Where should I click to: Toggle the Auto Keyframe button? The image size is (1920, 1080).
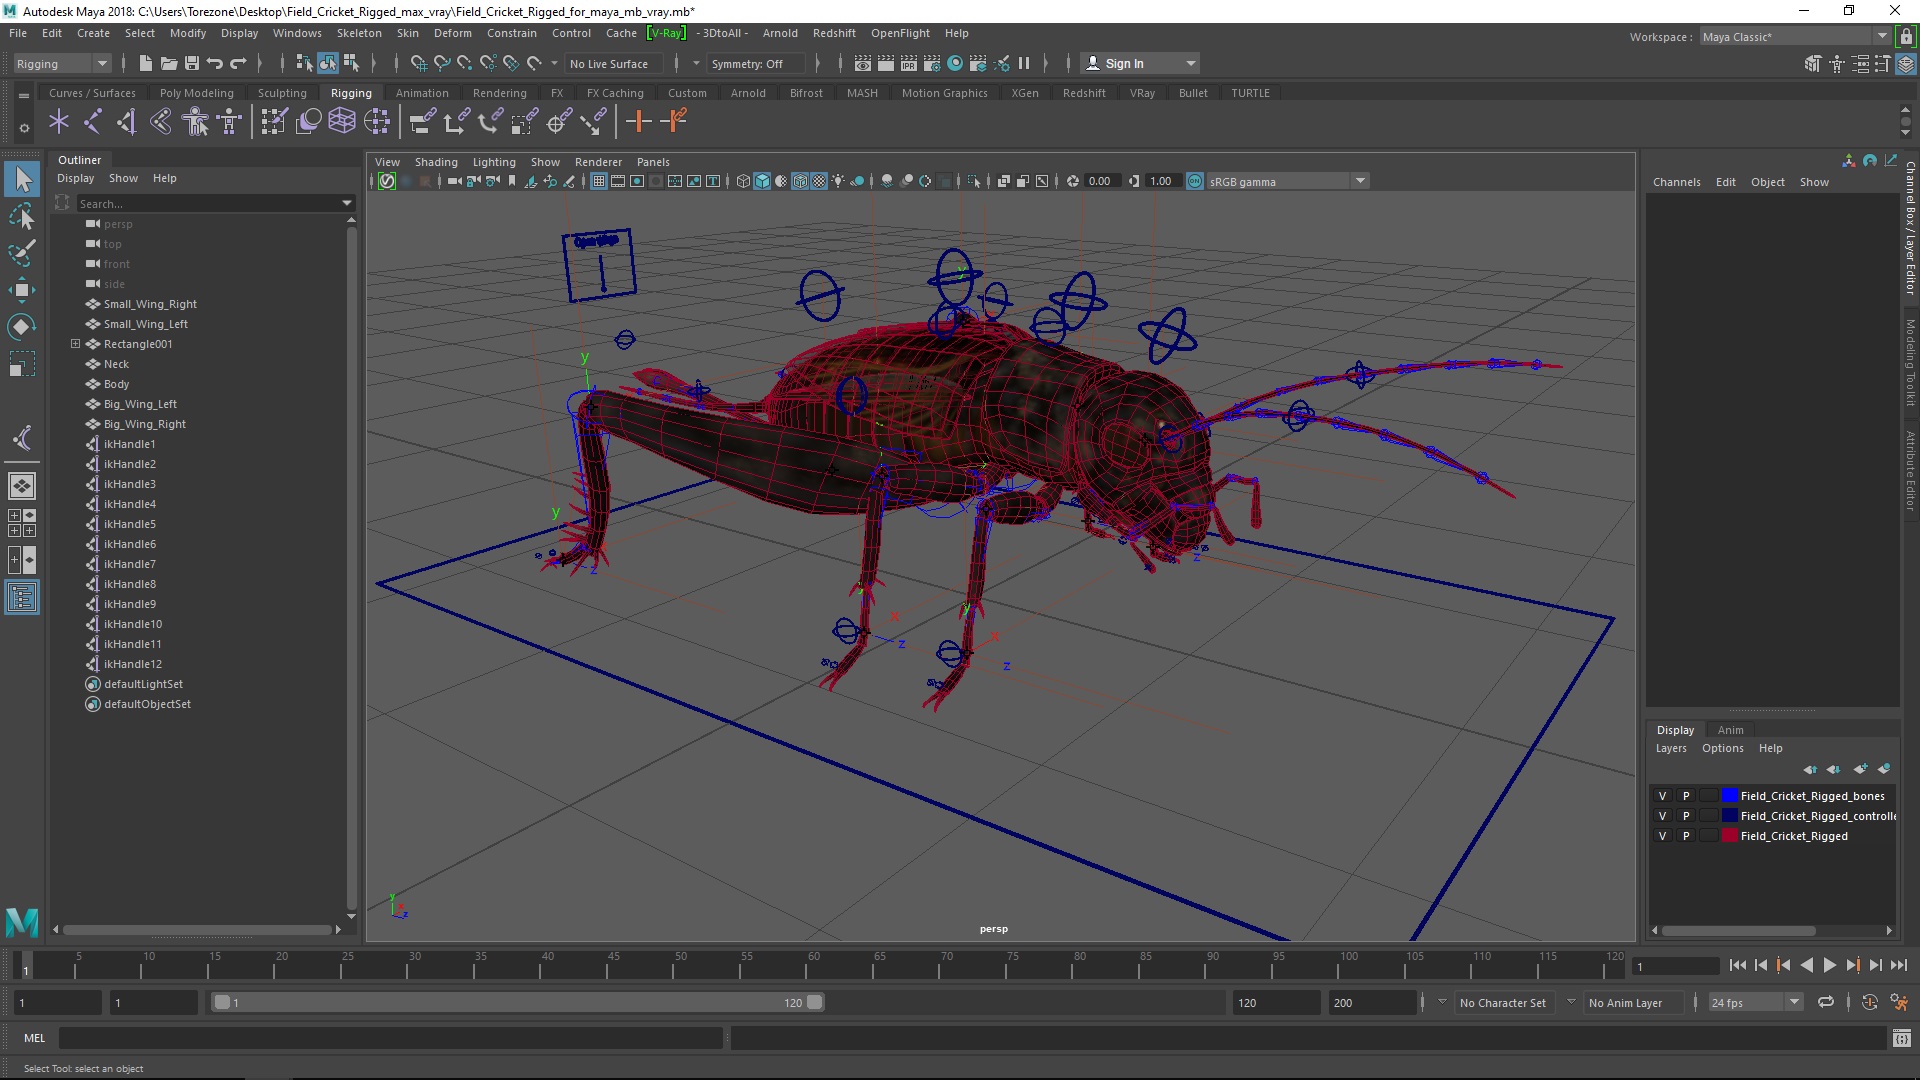[1869, 1002]
